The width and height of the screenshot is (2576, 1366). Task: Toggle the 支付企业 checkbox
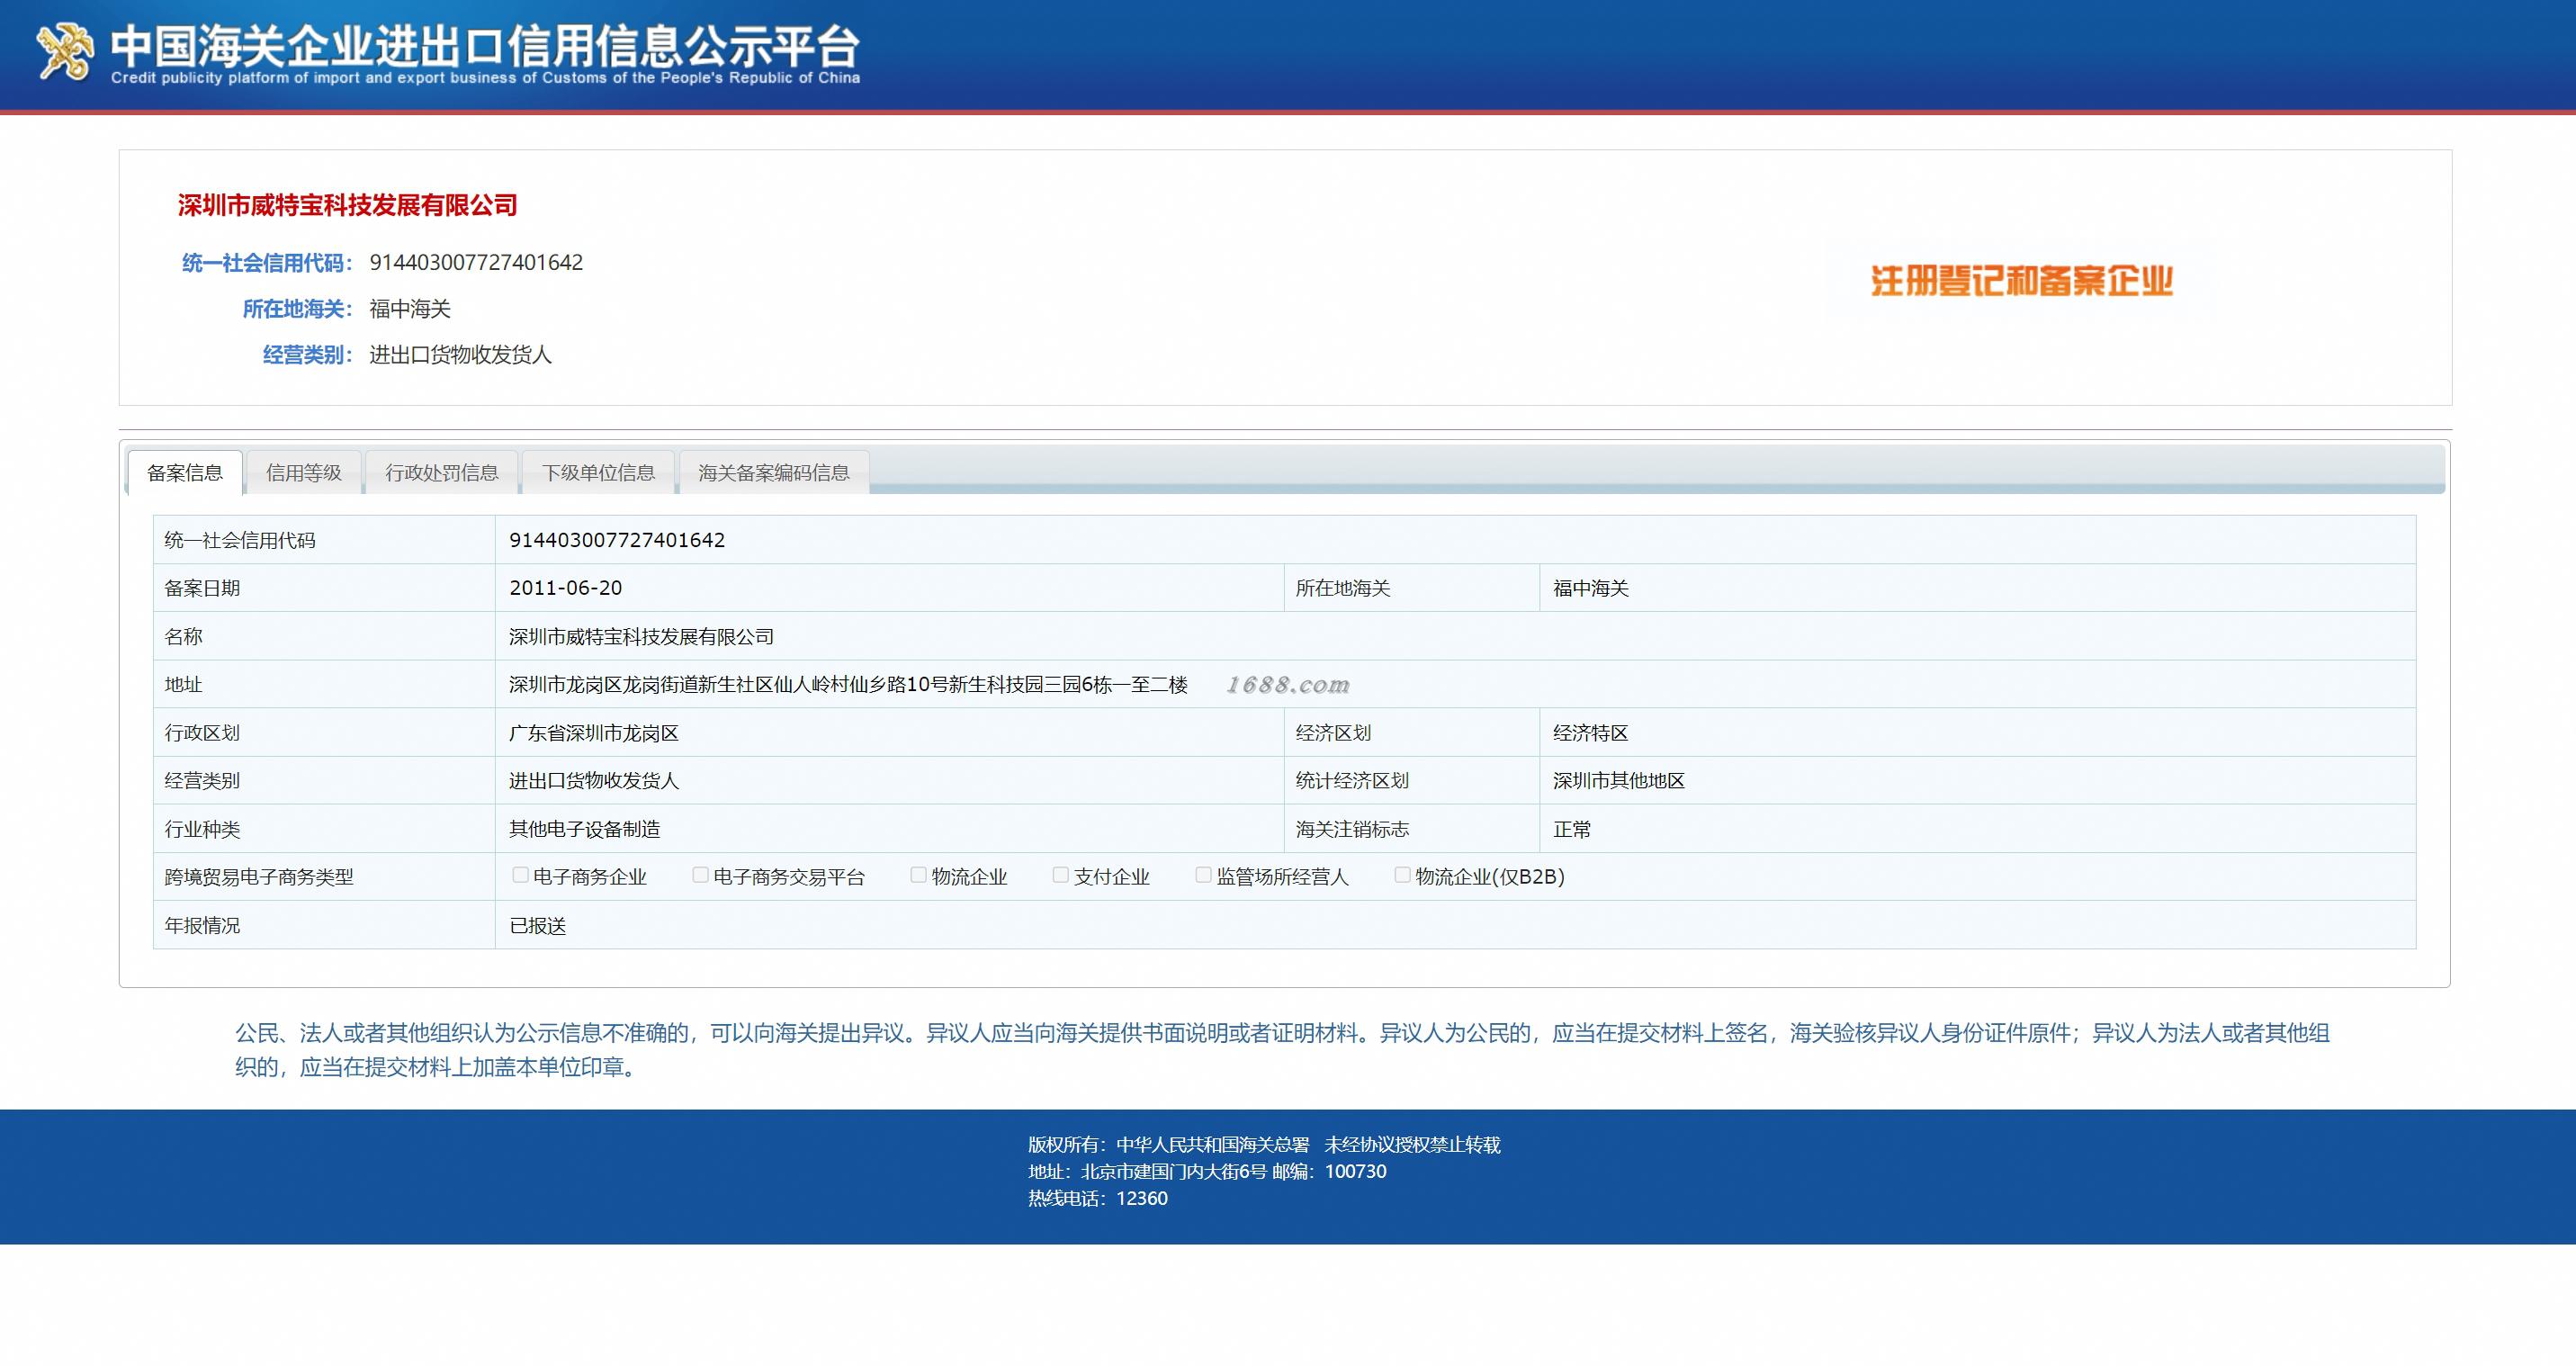pos(1060,875)
